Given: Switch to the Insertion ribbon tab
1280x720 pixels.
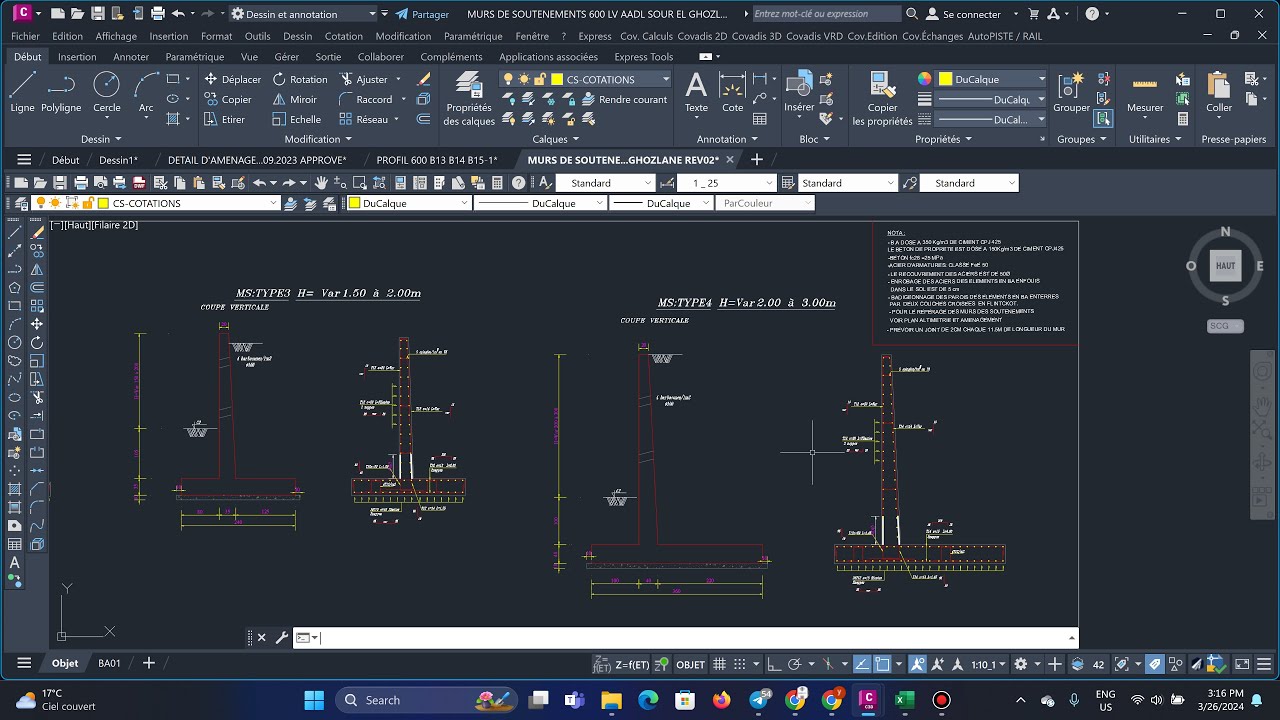Looking at the screenshot, I should [x=77, y=57].
